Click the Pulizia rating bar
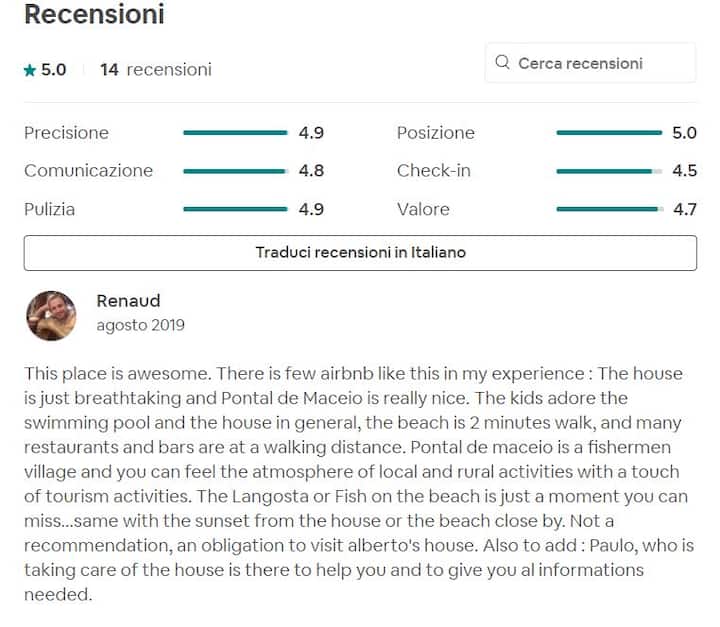The width and height of the screenshot is (720, 627). [x=235, y=209]
